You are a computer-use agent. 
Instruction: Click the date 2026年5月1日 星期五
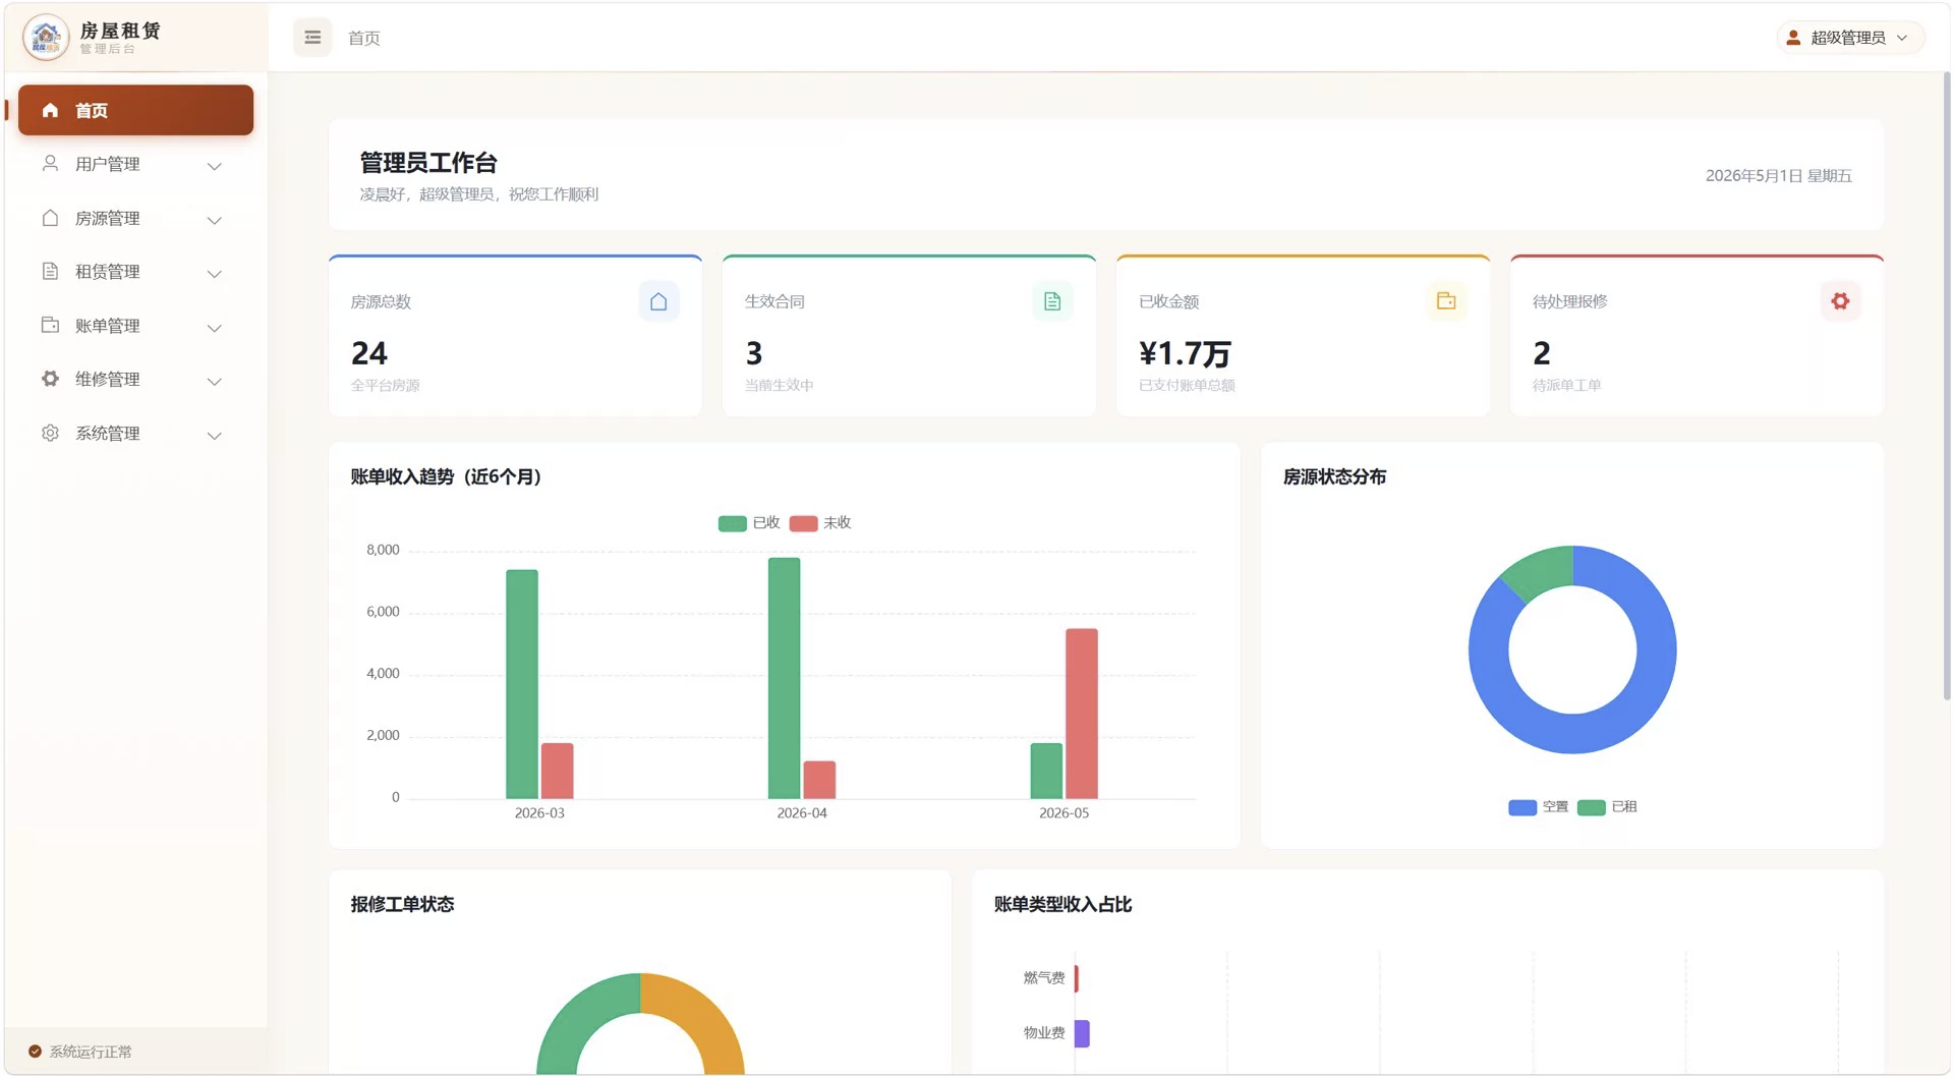[x=1778, y=176]
